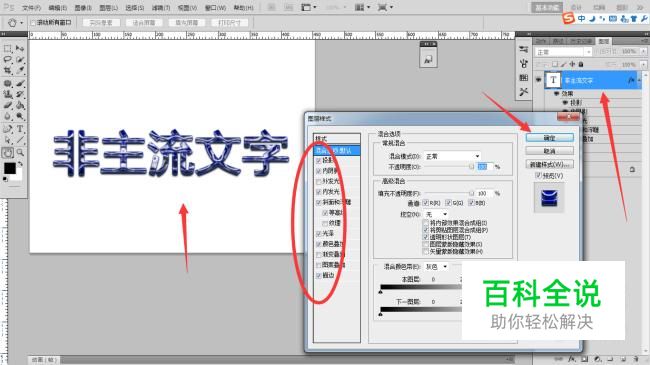Expand workspace switcher double-arrow
Screen dimensions: 650x365
click(x=640, y=7)
